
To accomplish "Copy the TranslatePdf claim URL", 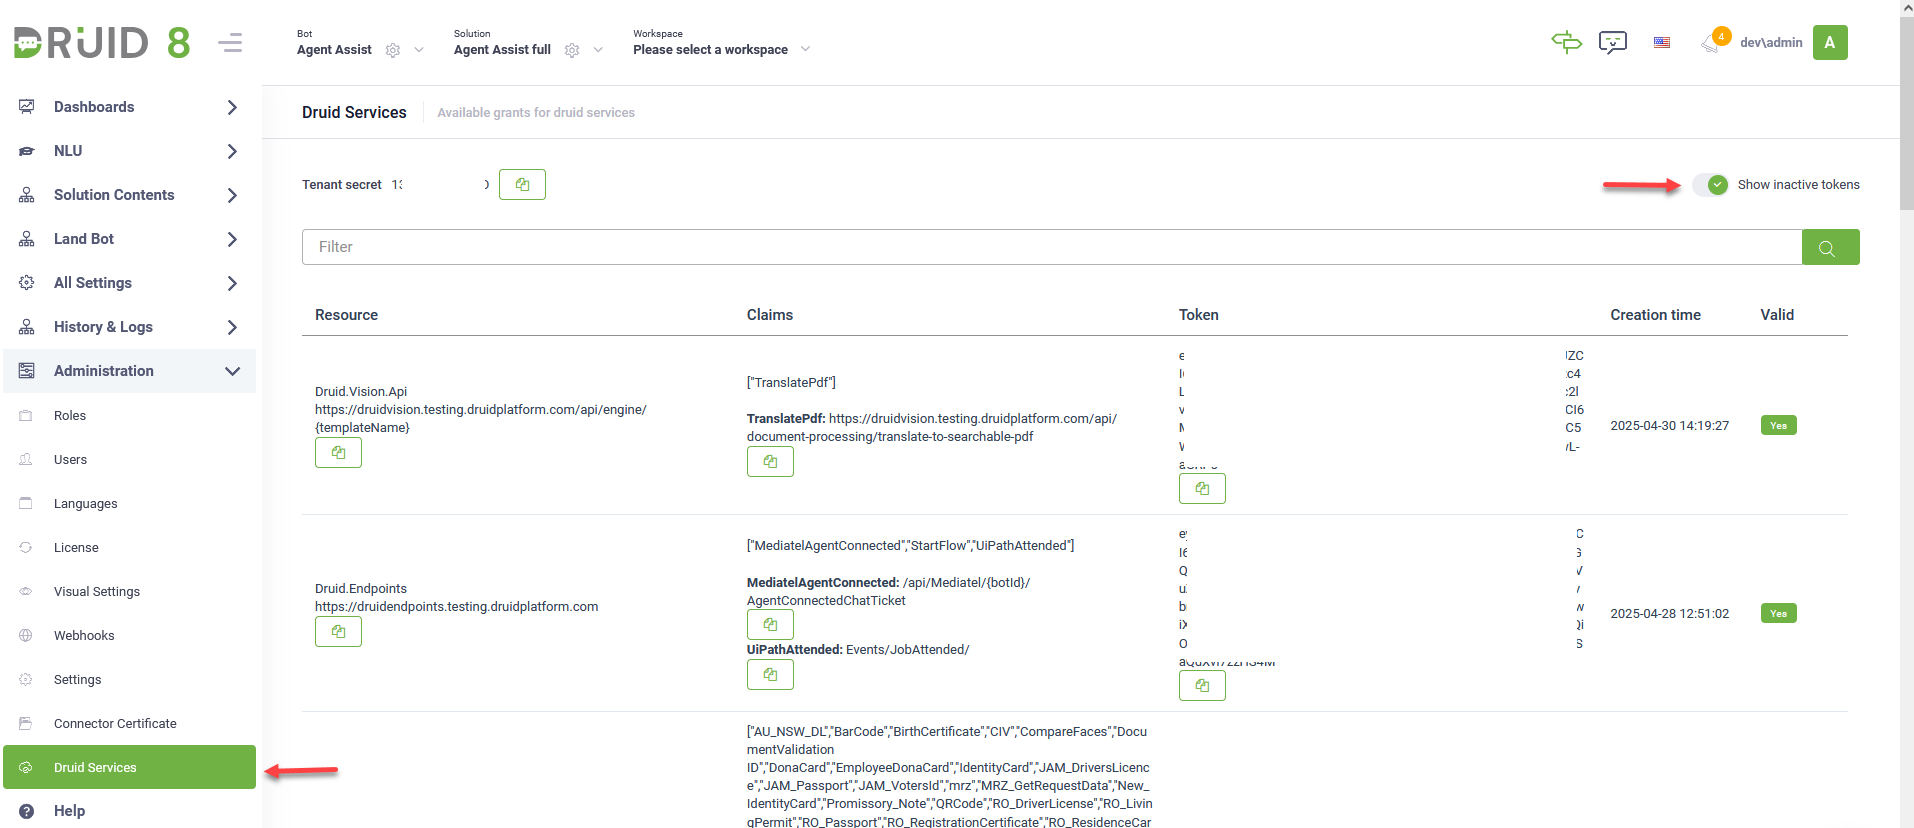I will click(x=770, y=462).
